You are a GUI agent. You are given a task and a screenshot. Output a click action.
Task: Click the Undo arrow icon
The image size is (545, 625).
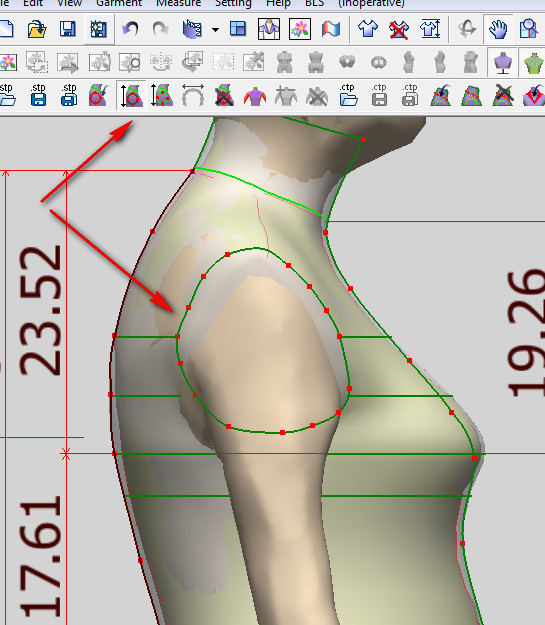130,29
